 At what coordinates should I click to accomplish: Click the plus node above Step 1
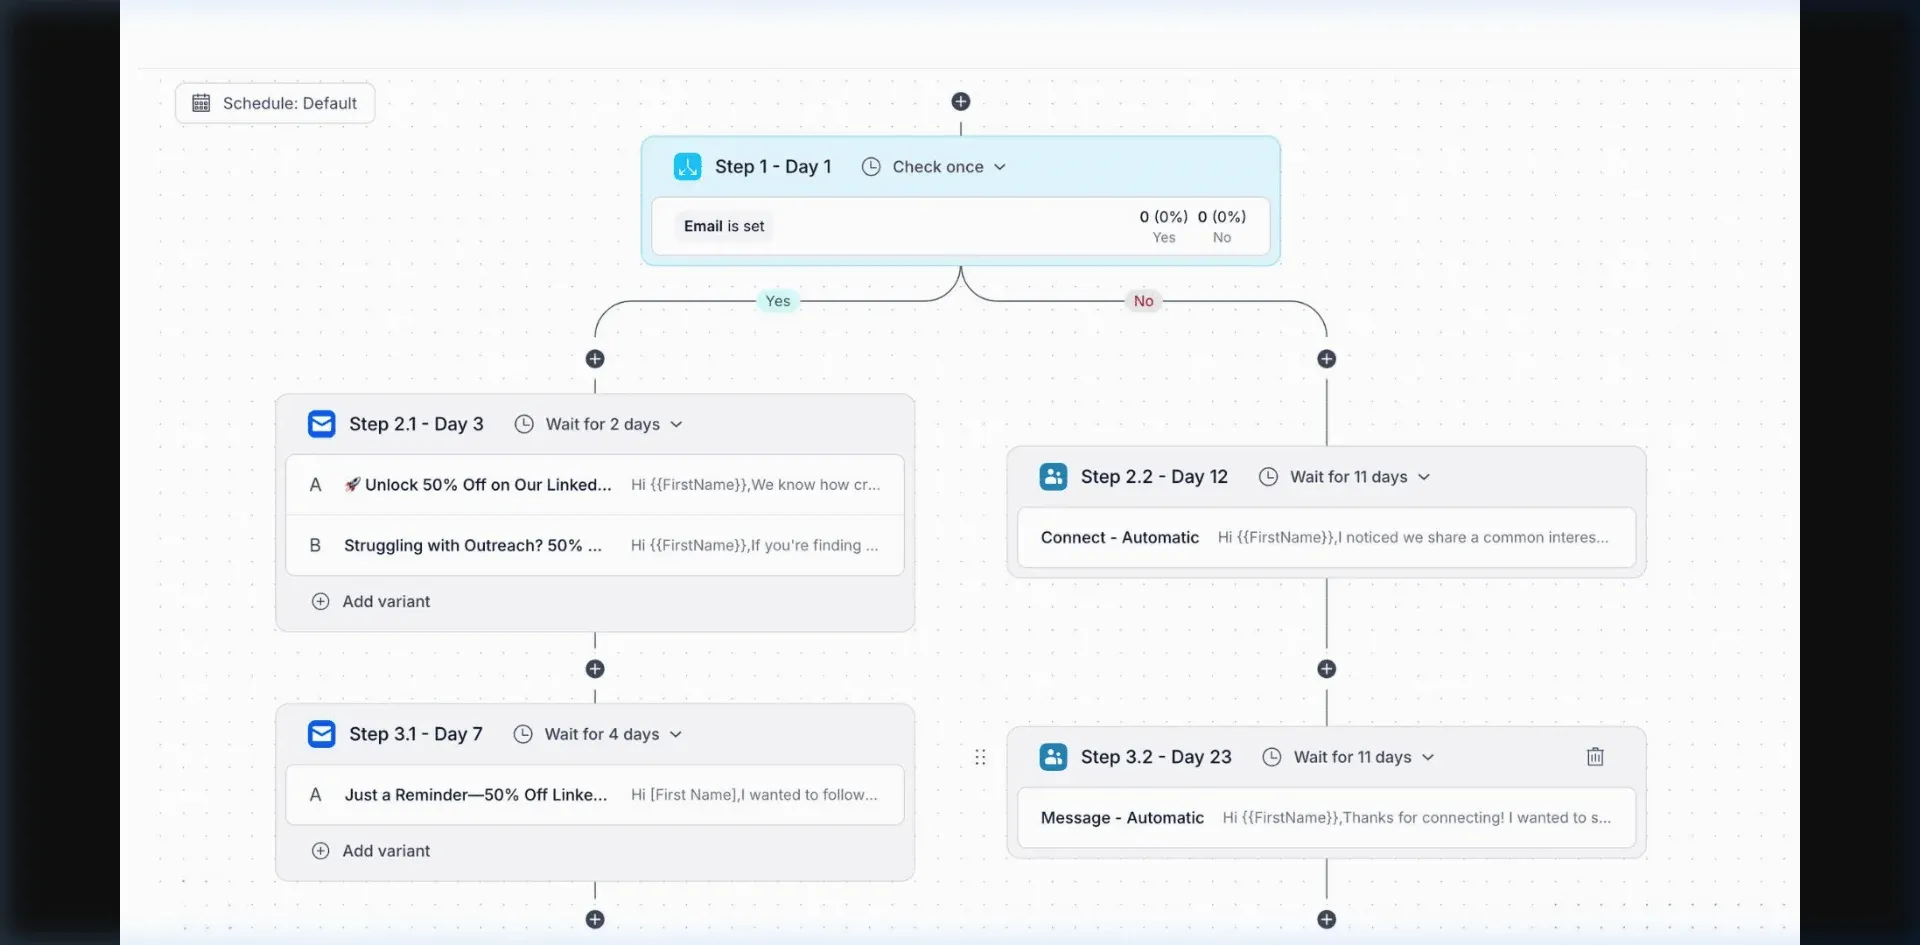coord(960,101)
